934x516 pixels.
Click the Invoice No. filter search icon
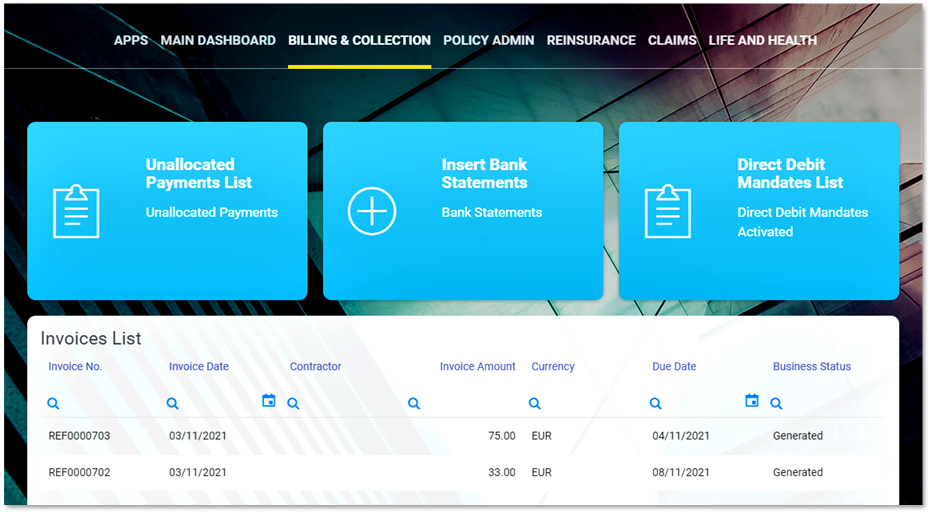point(54,404)
